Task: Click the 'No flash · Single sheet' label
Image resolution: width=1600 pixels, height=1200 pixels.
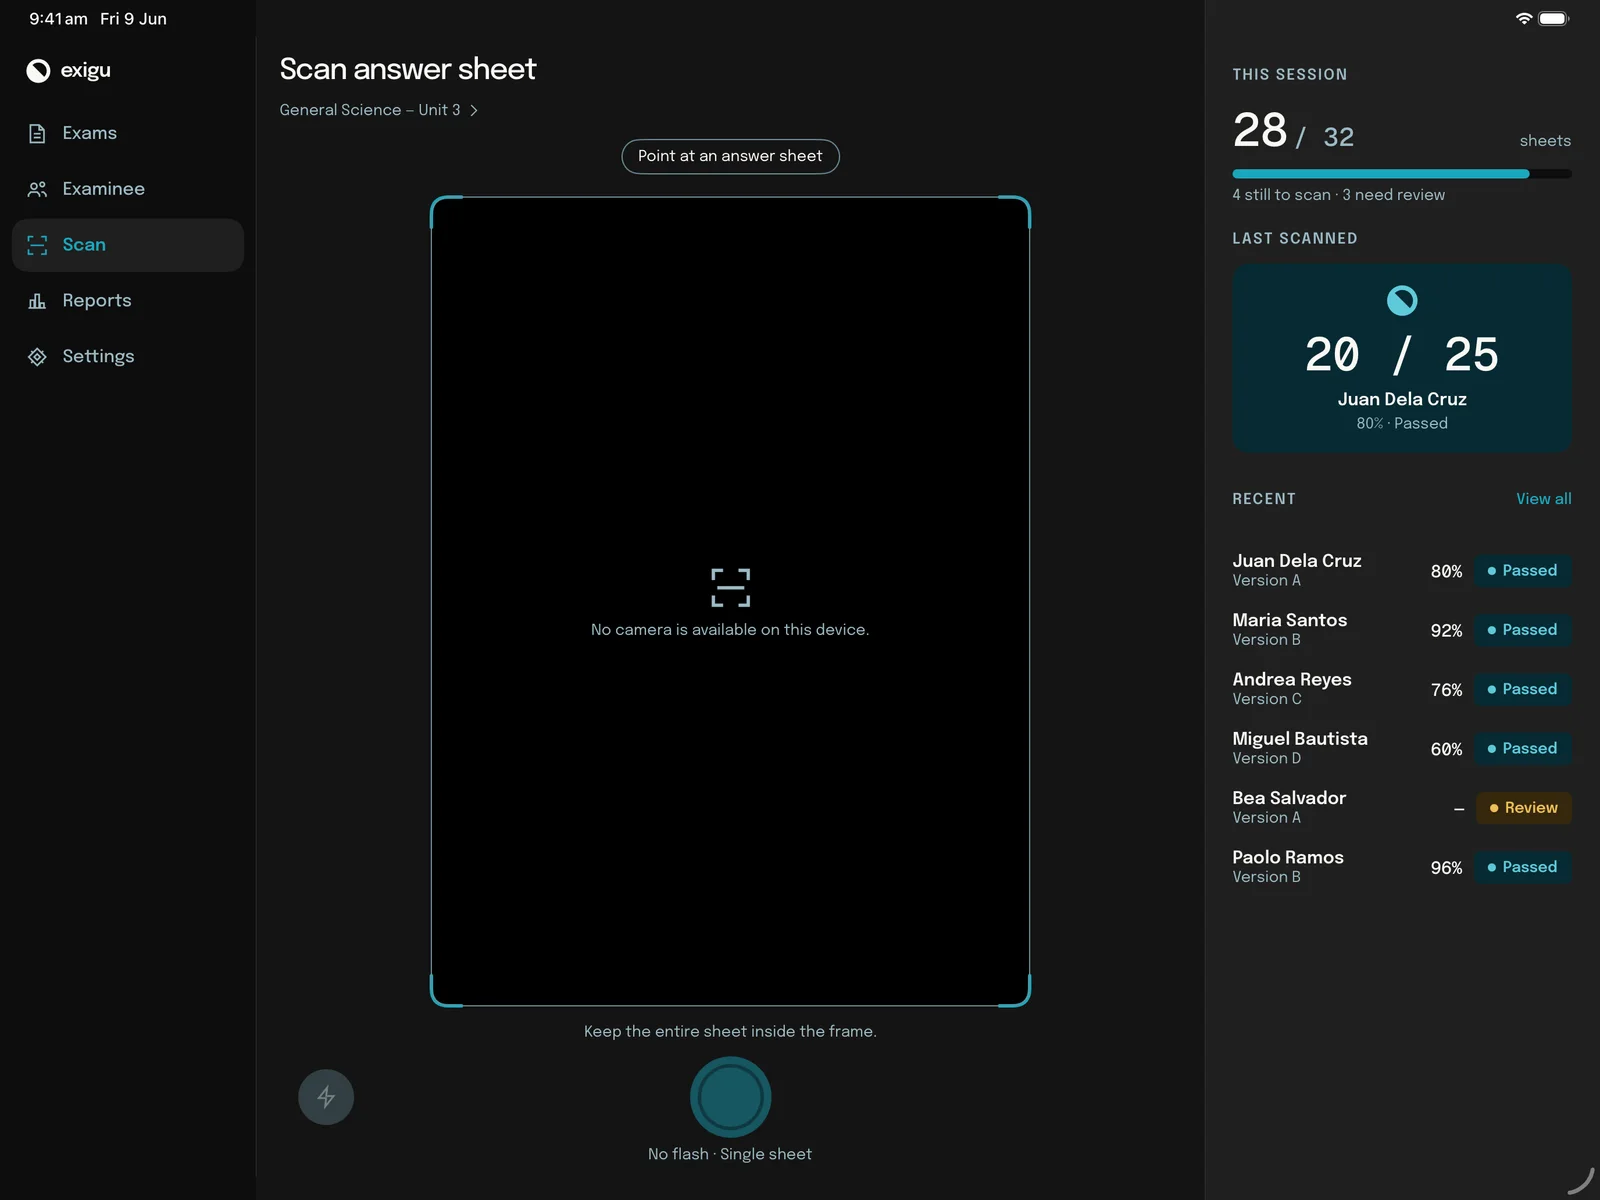Action: click(x=730, y=1154)
